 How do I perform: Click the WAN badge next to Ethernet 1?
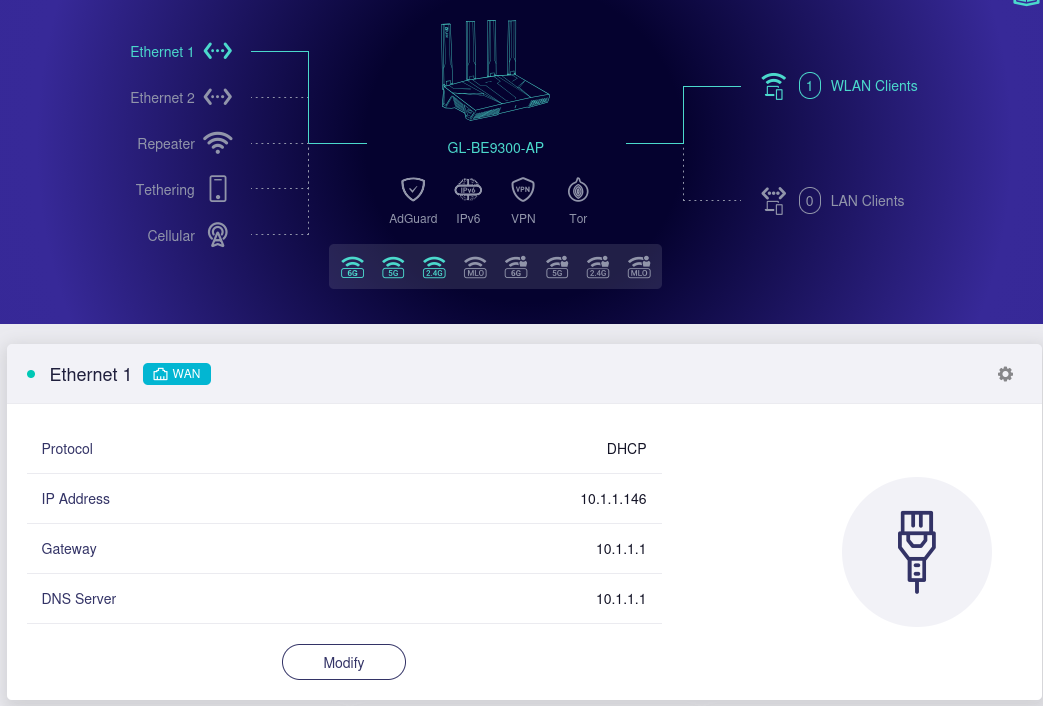point(177,374)
